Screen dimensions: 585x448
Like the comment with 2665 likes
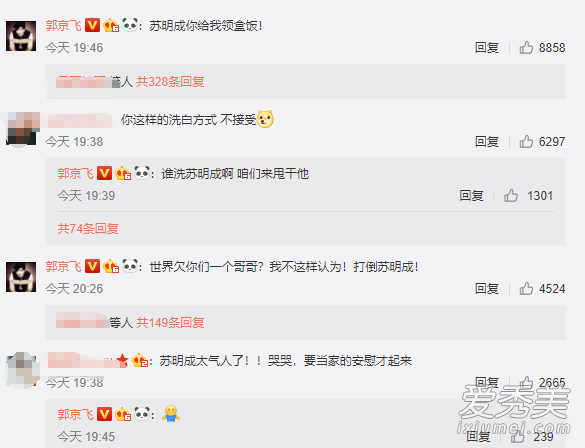526,382
